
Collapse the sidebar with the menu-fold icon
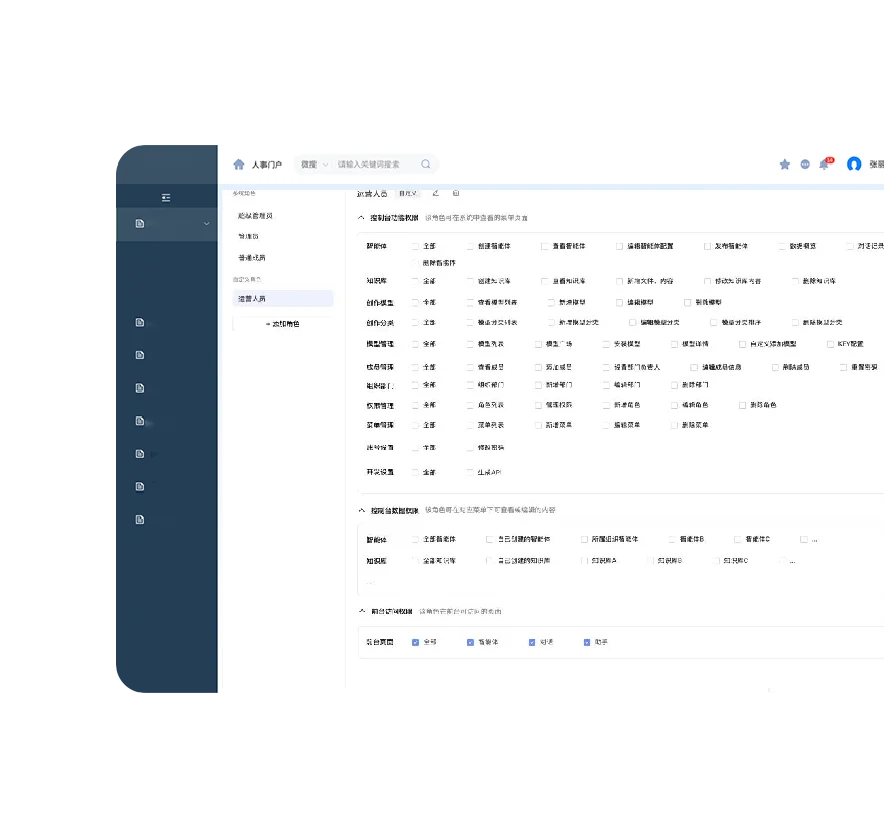pos(166,198)
